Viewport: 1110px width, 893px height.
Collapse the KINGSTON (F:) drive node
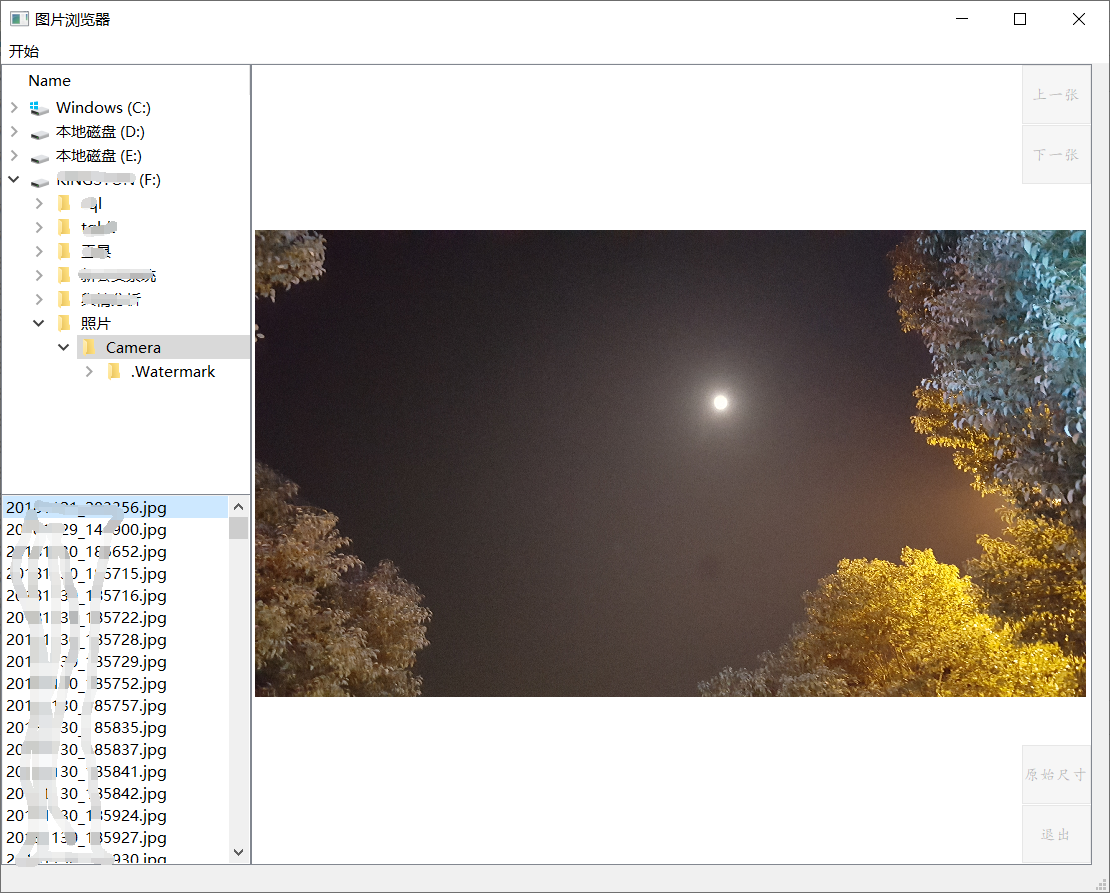point(14,179)
